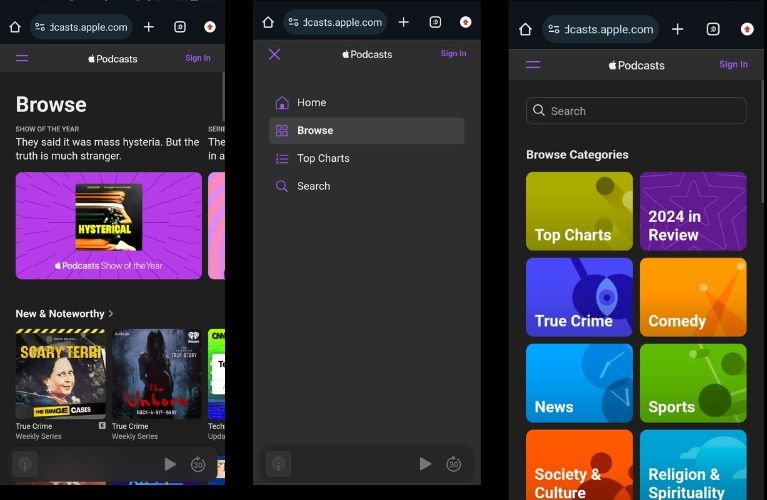
Task: Open the Society & Culture category tile
Action: (x=579, y=464)
